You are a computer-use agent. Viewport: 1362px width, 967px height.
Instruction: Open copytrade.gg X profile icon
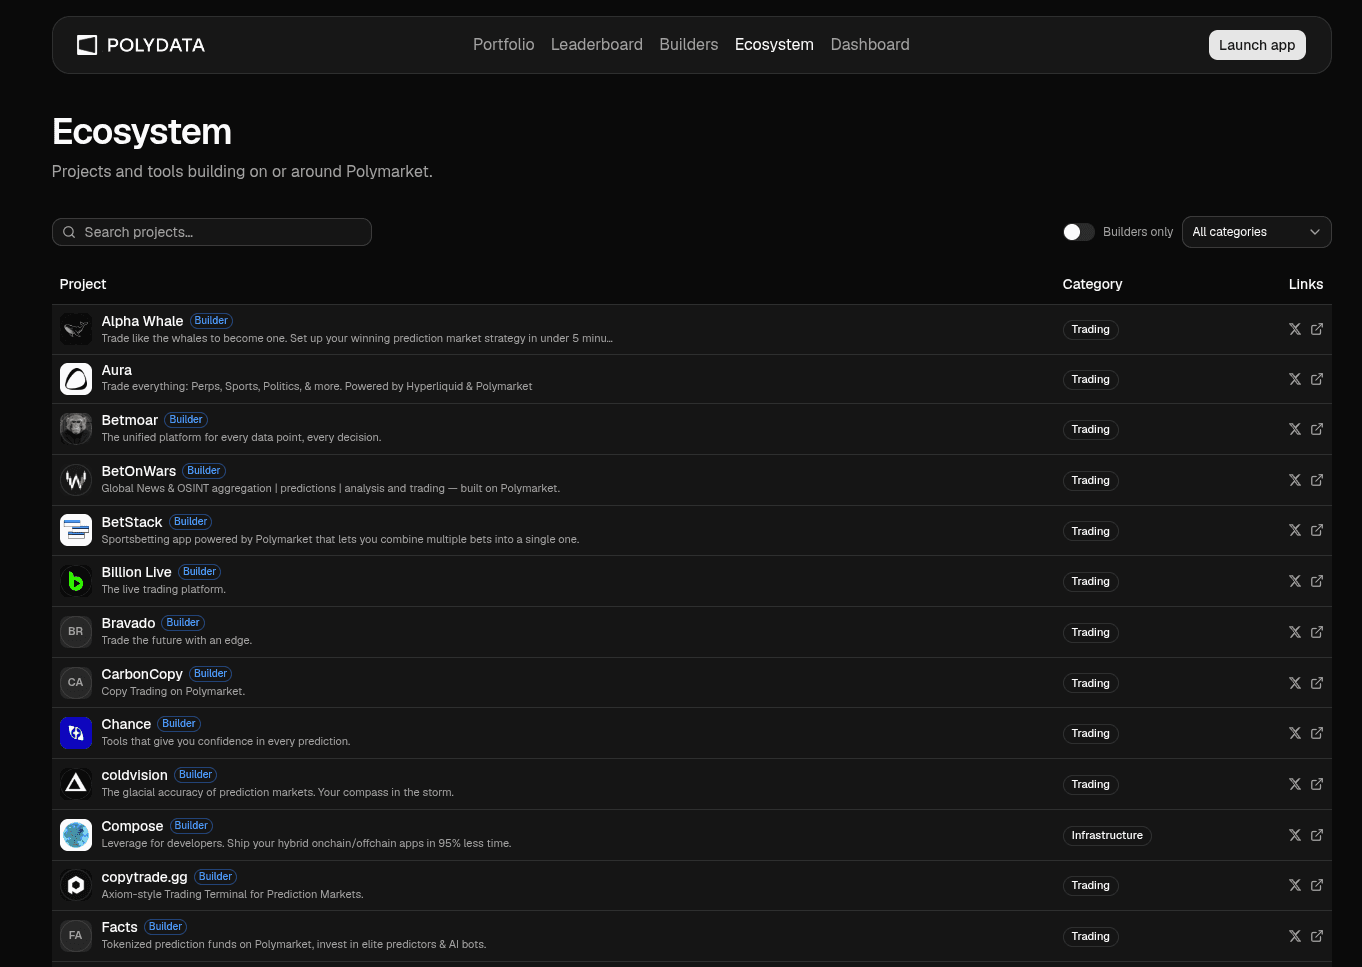click(x=1295, y=885)
